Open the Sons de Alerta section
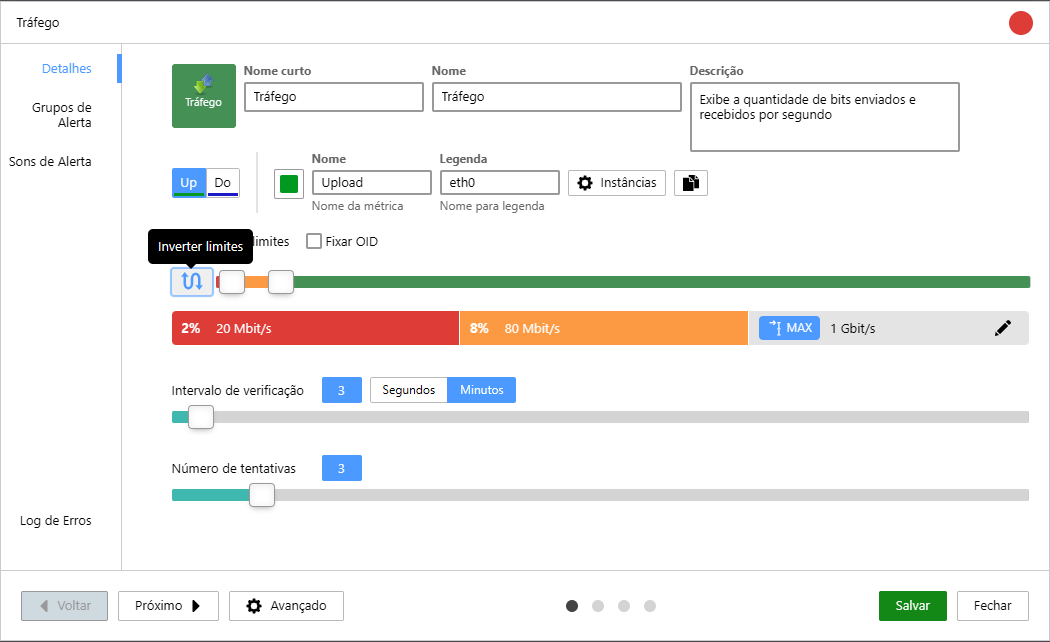Viewport: 1050px width, 642px height. [x=50, y=161]
